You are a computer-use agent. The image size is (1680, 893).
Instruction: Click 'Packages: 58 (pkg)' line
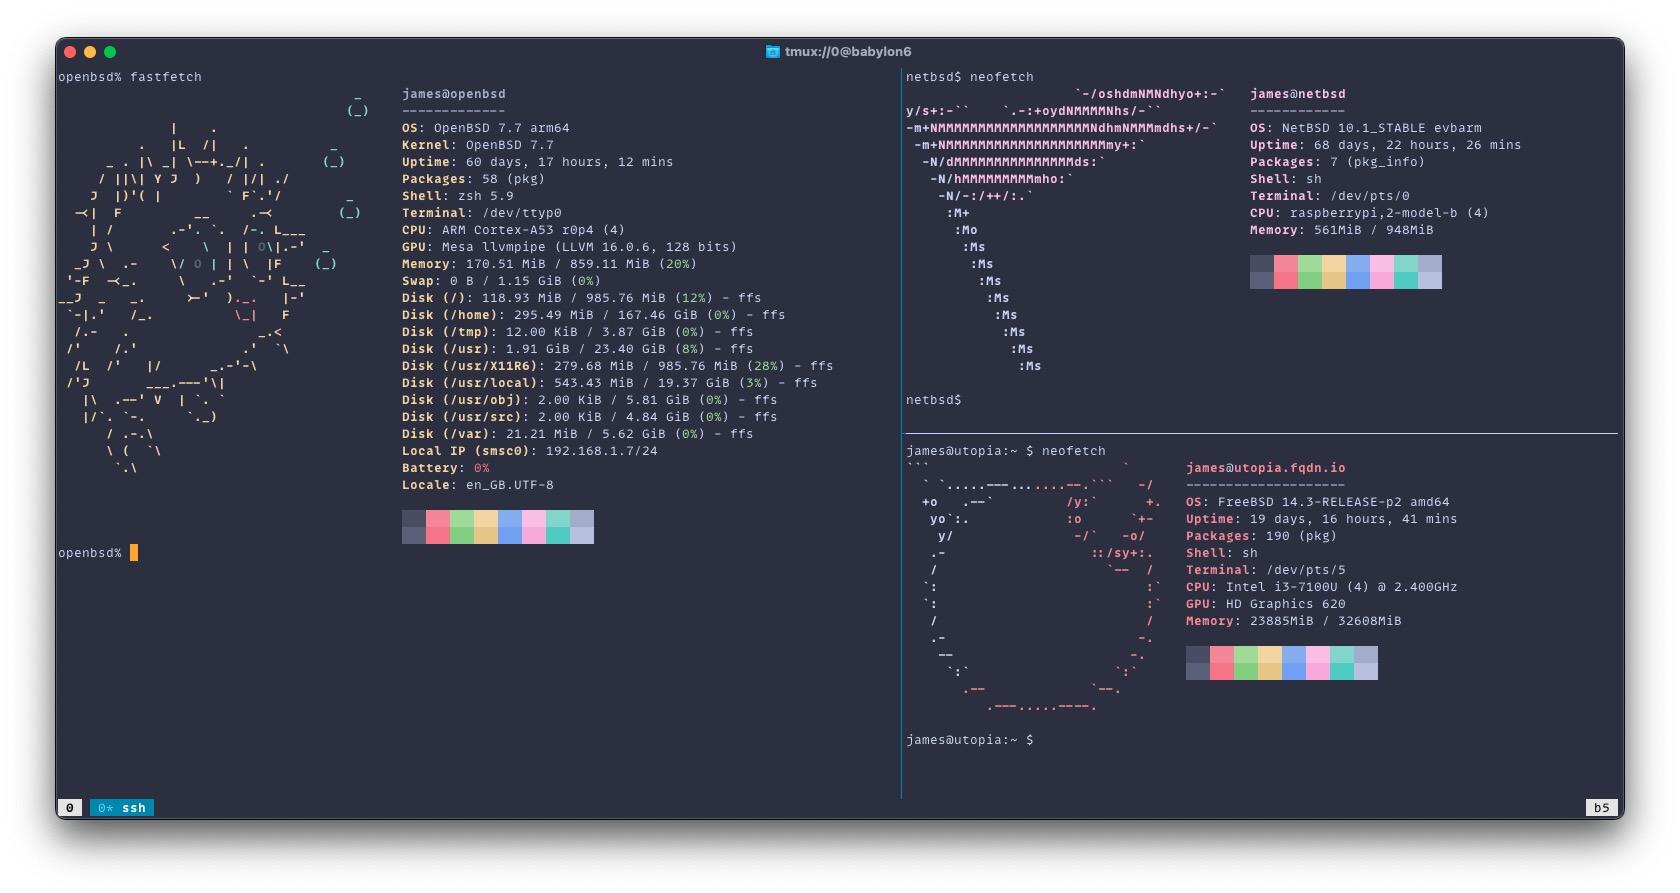point(474,179)
